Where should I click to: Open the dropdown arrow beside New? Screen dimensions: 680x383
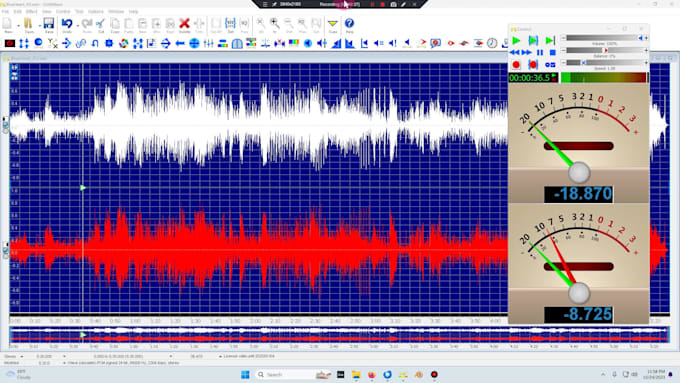coord(18,25)
